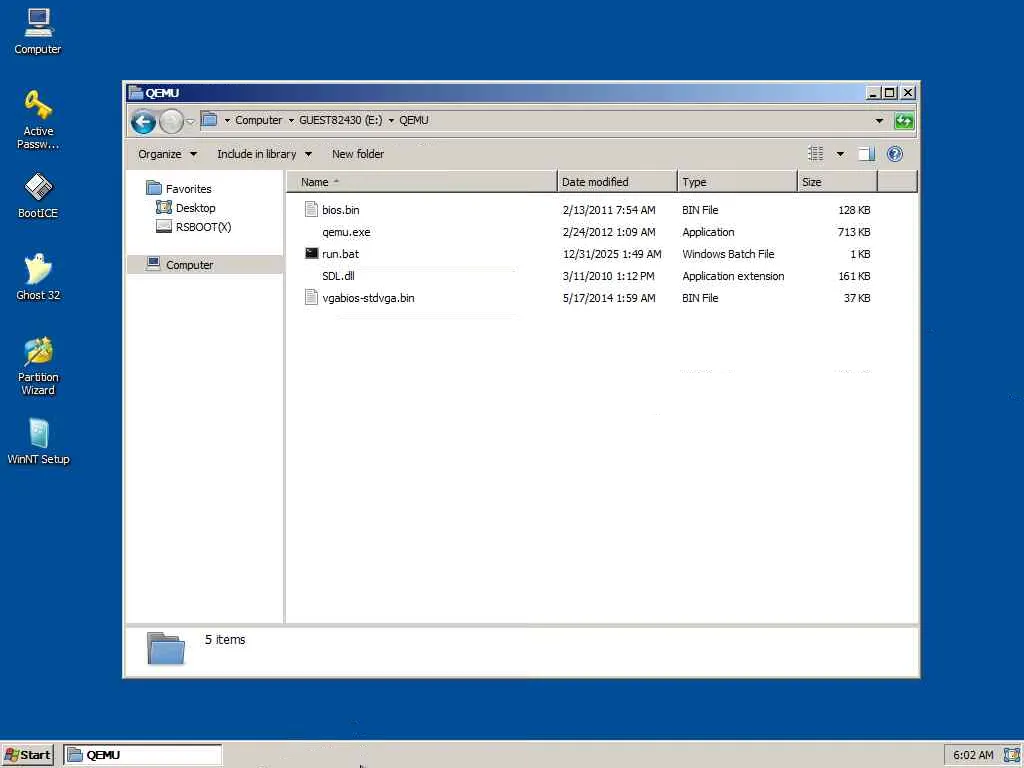
Task: Click the run.bat file icon
Action: [312, 253]
